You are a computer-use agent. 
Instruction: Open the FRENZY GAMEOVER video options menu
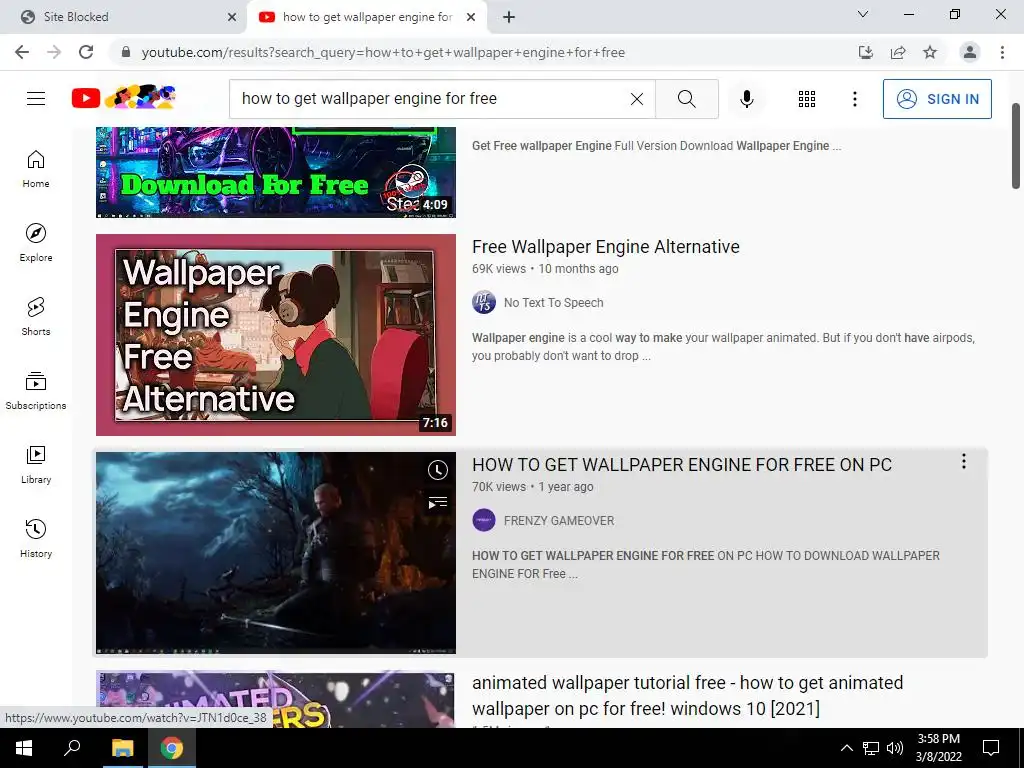[963, 462]
